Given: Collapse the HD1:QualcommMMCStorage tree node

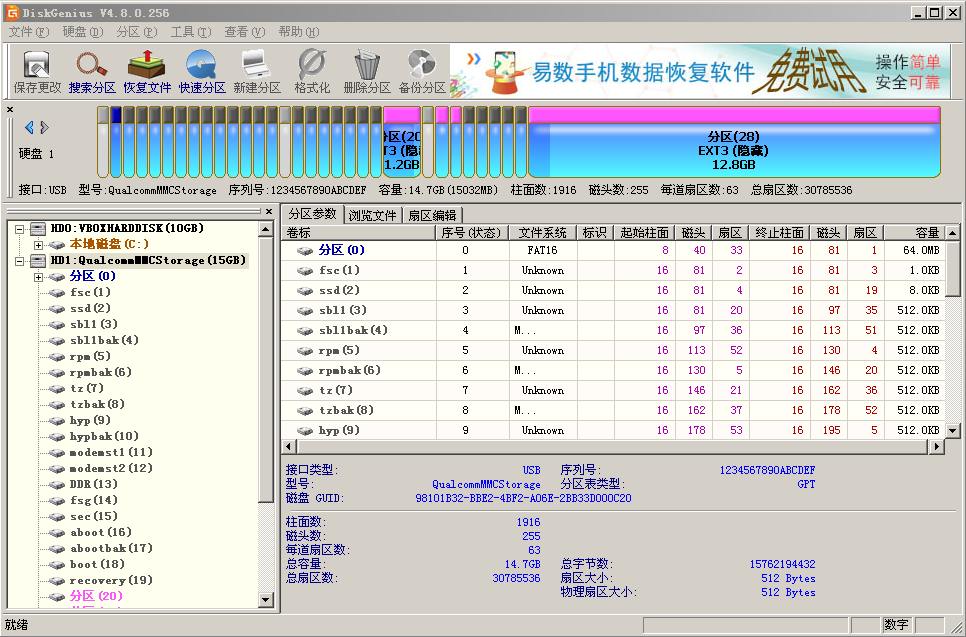Looking at the screenshot, I should click(19, 260).
